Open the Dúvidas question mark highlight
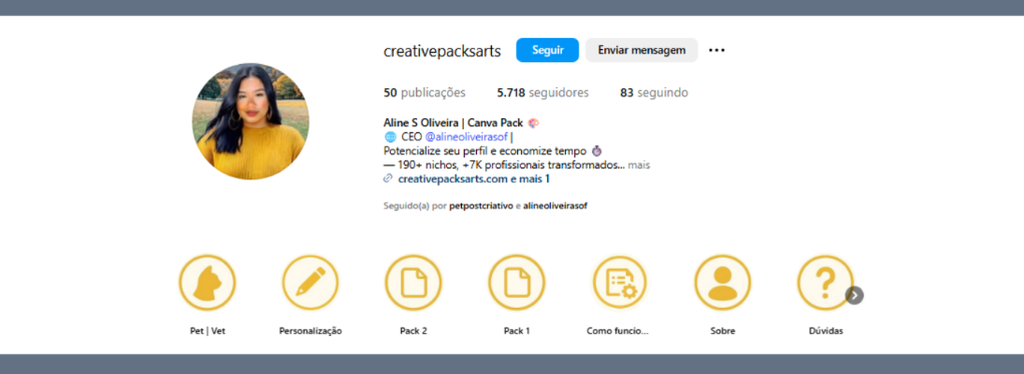Screen dimensions: 1024x374 click(825, 283)
